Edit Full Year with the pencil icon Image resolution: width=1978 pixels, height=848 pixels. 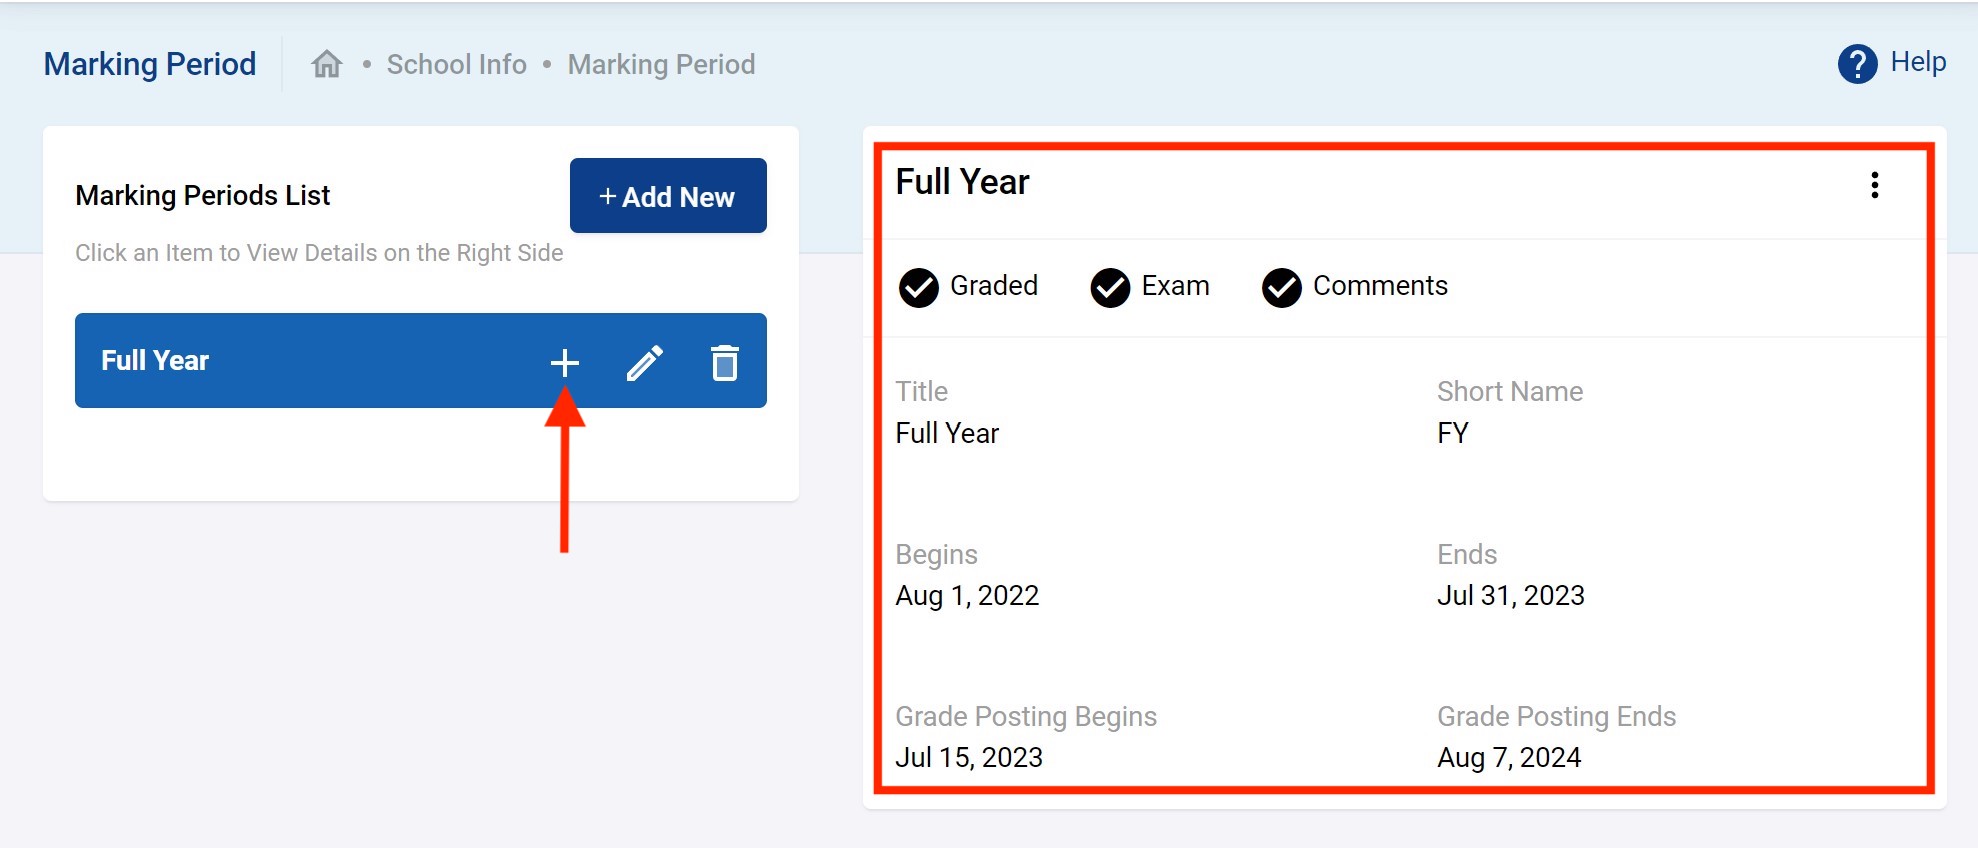click(x=645, y=362)
